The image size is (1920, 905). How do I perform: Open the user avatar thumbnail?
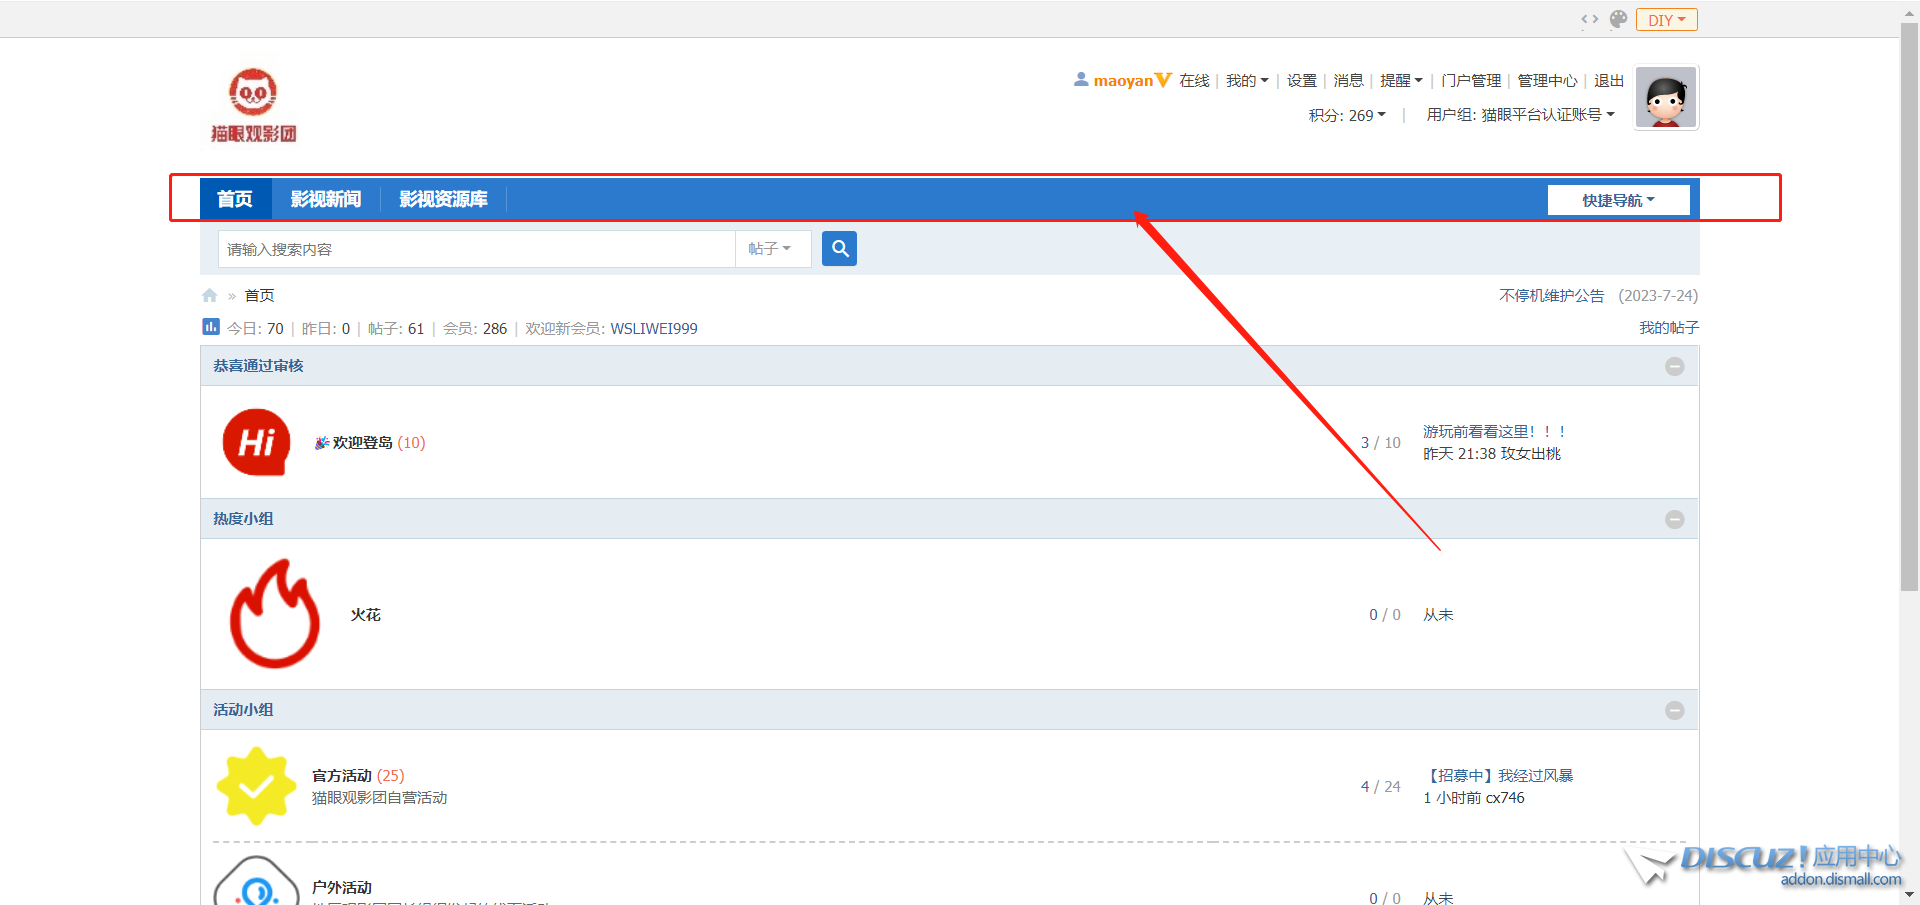point(1666,98)
